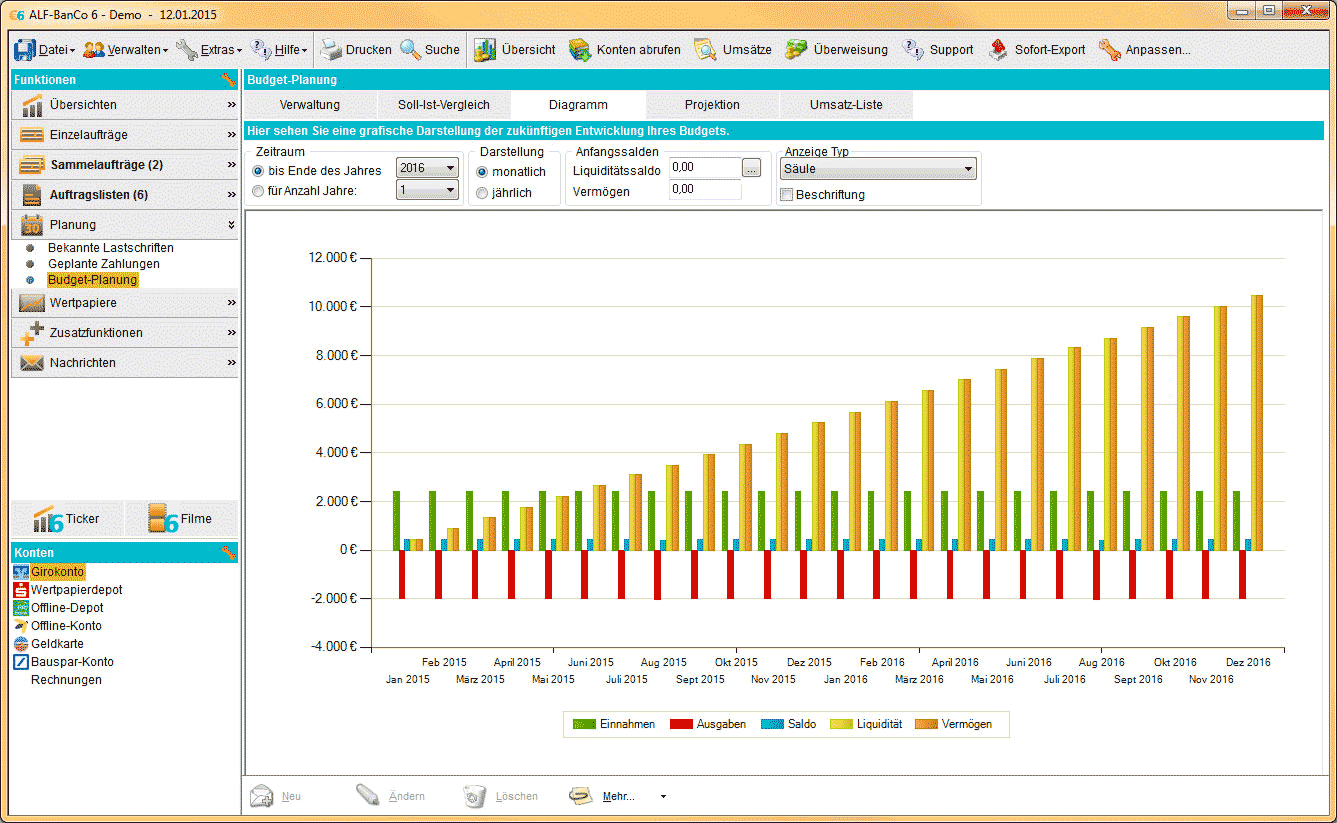The width and height of the screenshot is (1337, 823).
Task: Enable the Beschriftung checkbox
Action: click(787, 195)
